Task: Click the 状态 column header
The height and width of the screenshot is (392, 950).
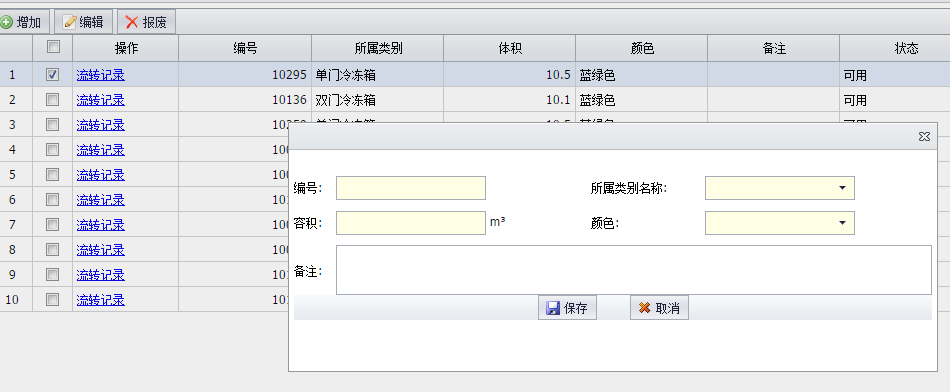Action: tap(895, 48)
